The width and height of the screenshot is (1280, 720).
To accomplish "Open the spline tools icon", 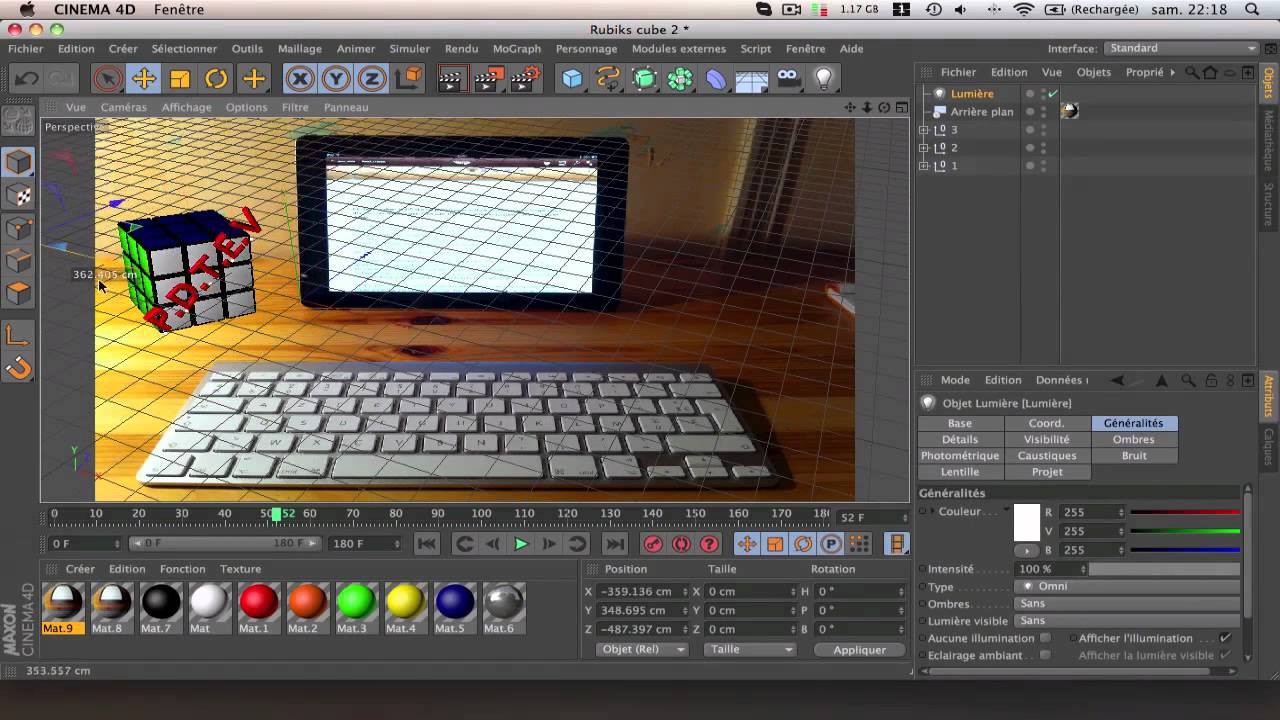I will coord(608,78).
